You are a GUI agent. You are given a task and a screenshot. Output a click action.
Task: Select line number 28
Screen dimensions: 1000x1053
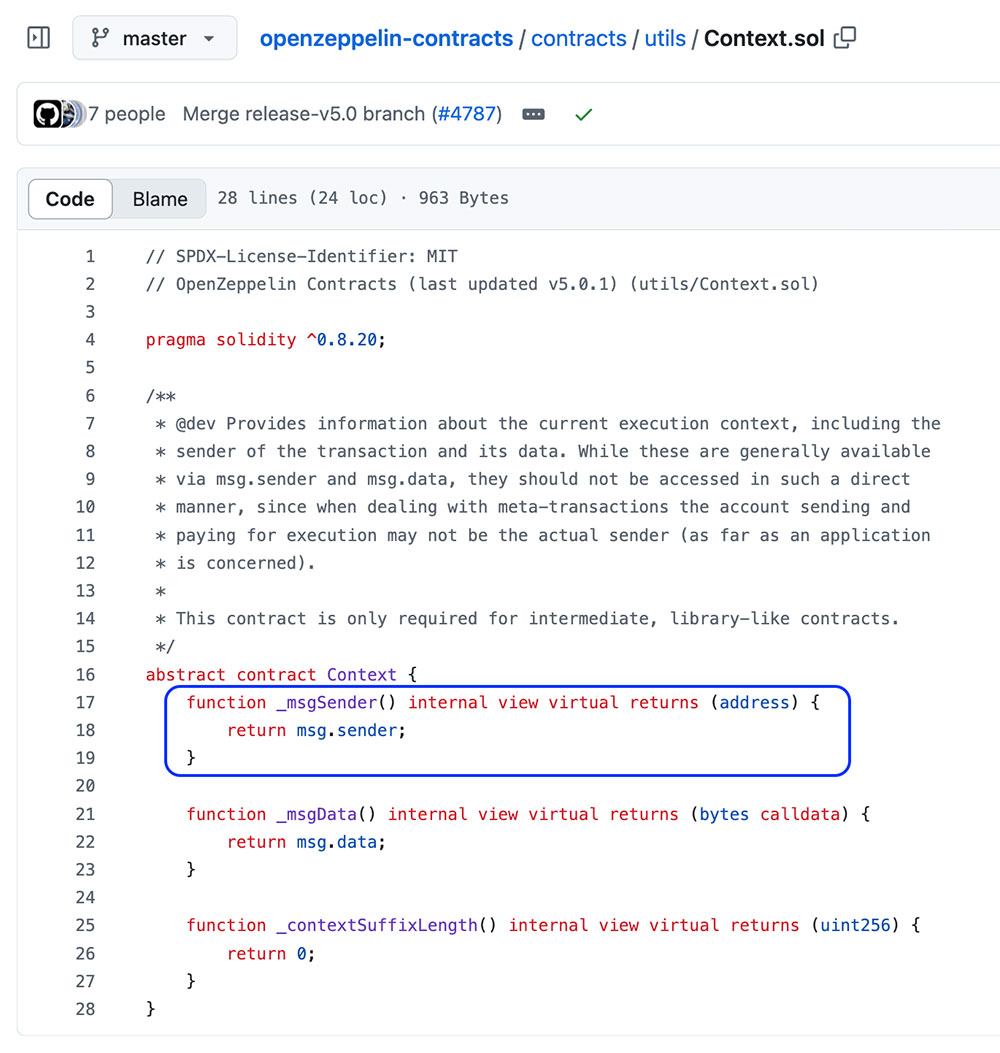85,1009
